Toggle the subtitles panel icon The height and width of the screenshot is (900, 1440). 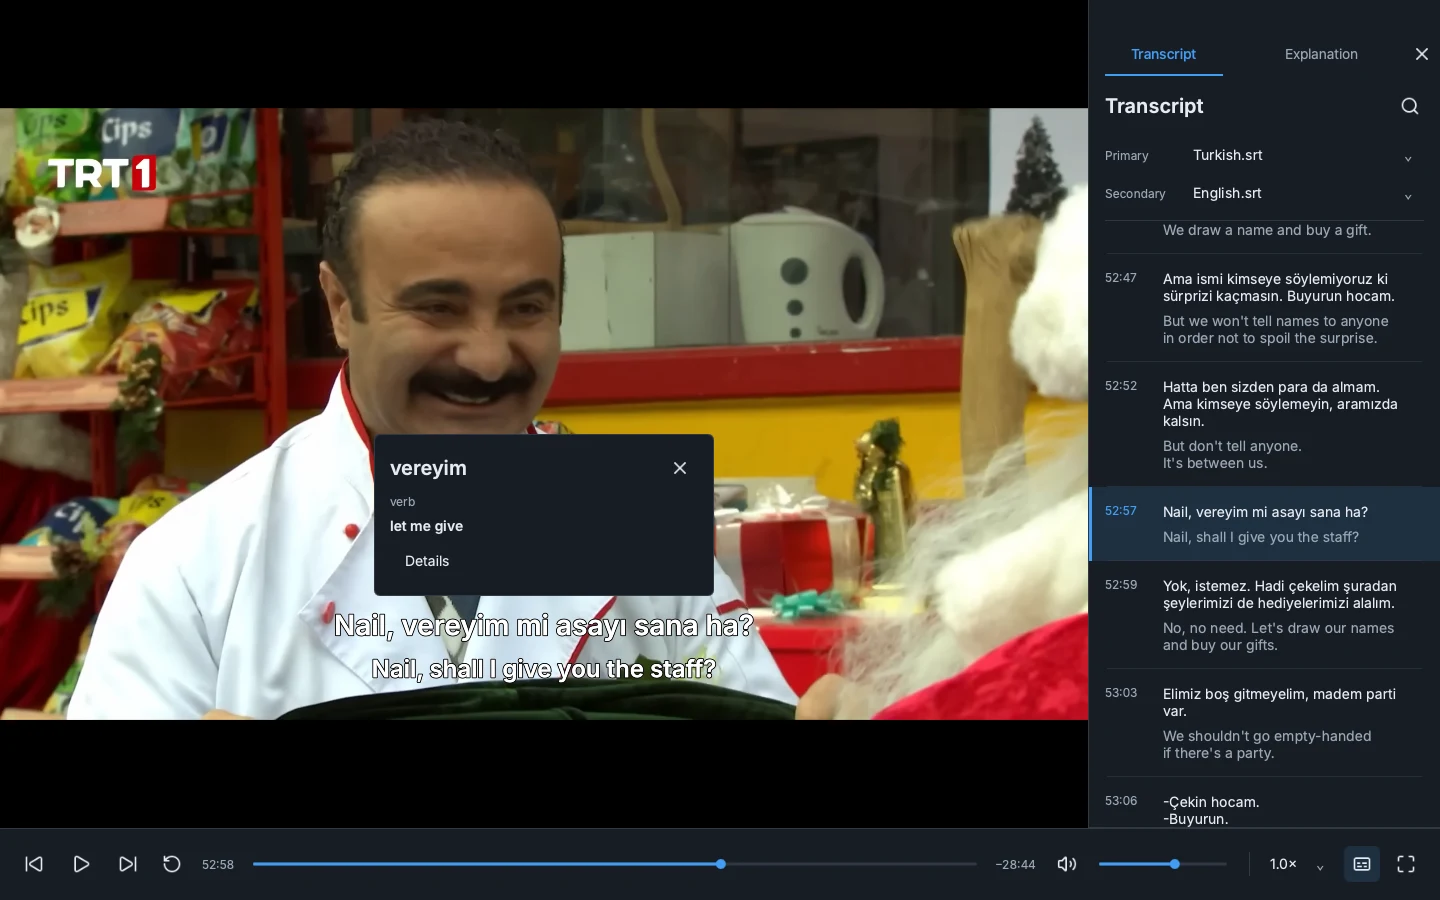(1362, 864)
